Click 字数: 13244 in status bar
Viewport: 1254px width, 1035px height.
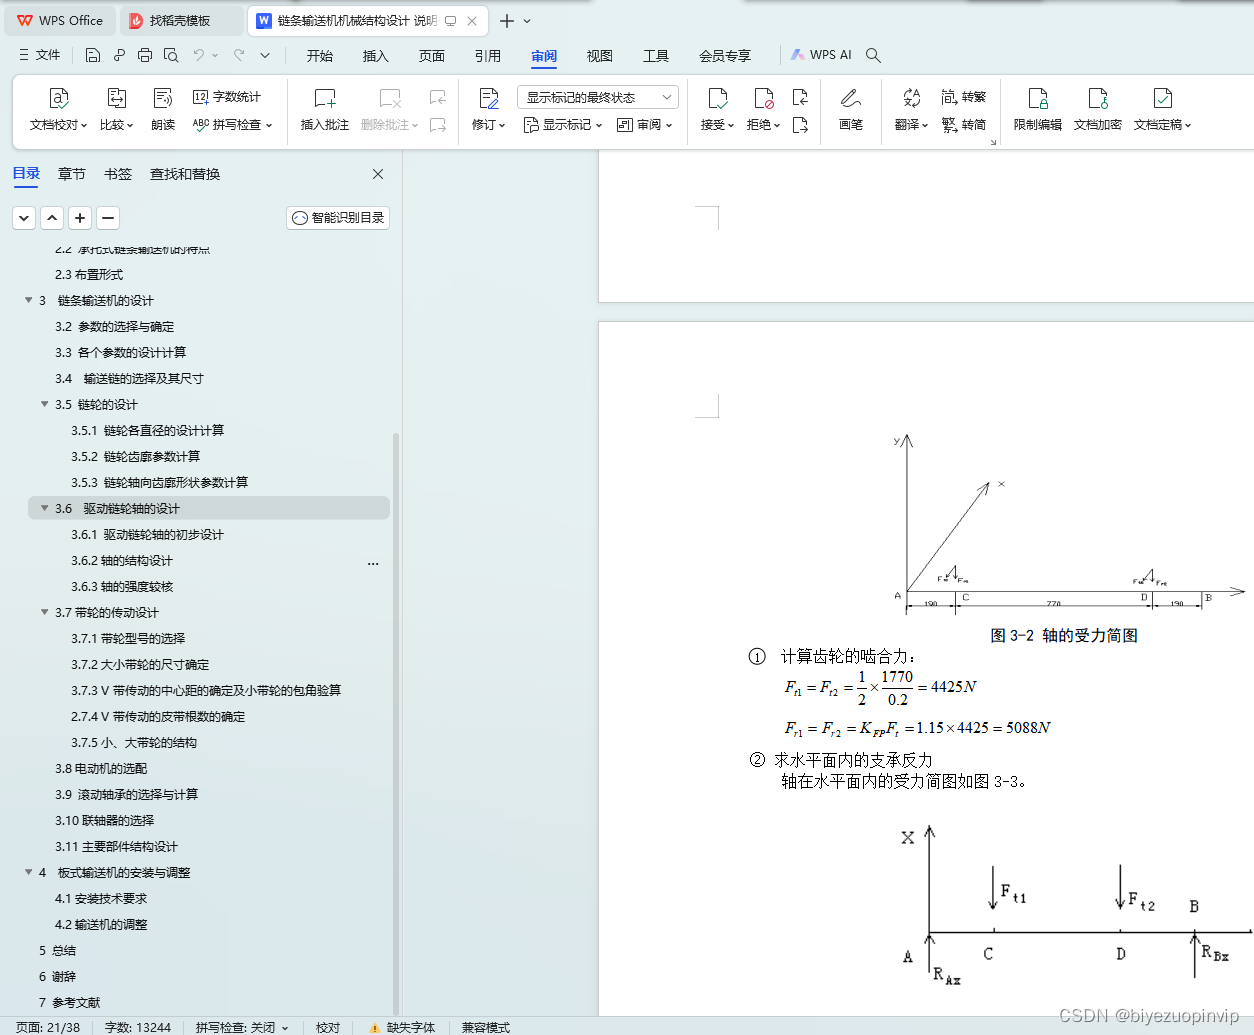click(138, 1027)
